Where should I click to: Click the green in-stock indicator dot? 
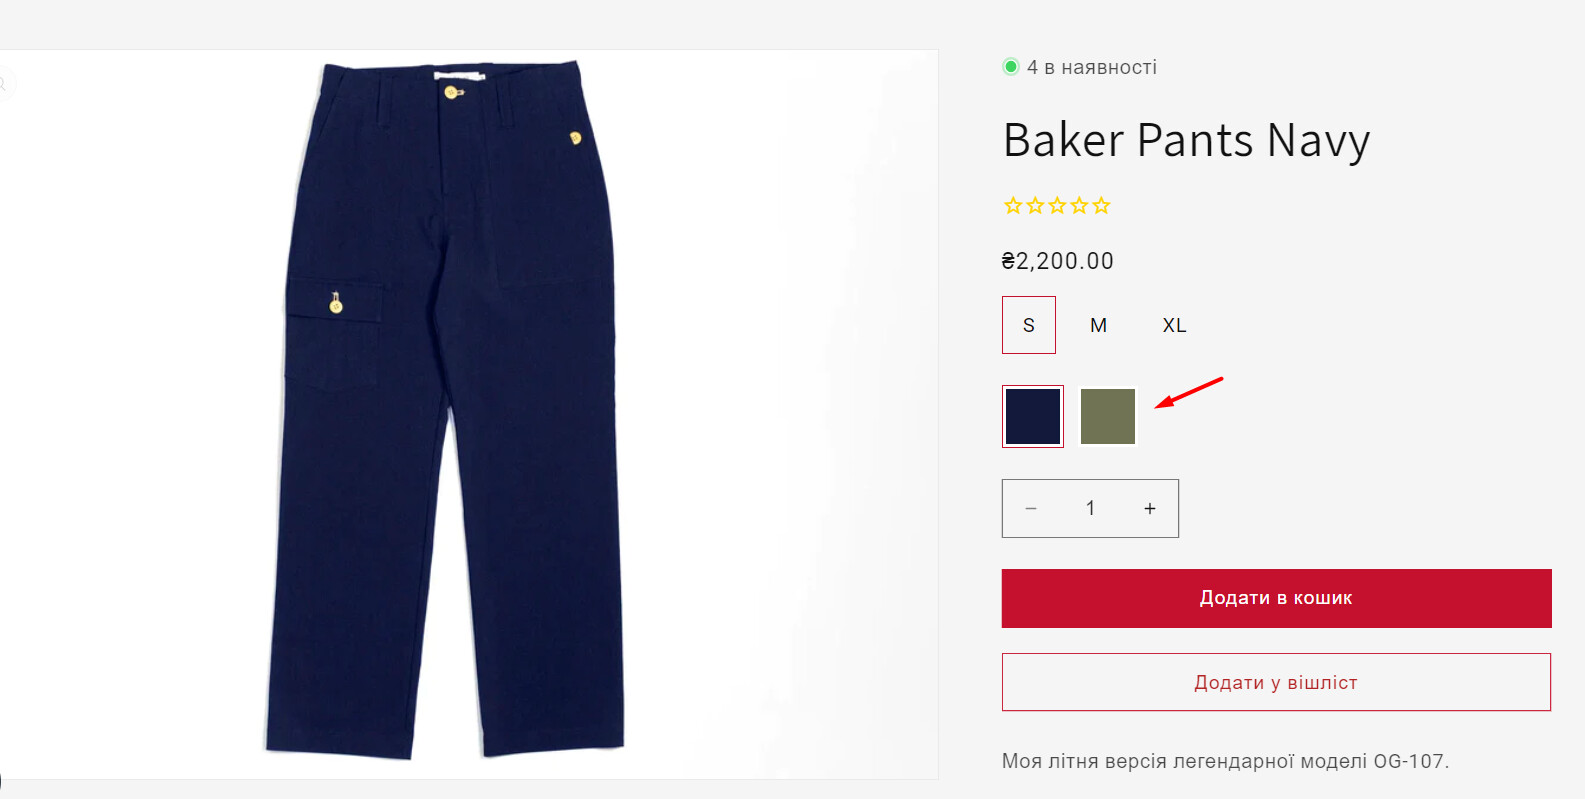point(1011,67)
